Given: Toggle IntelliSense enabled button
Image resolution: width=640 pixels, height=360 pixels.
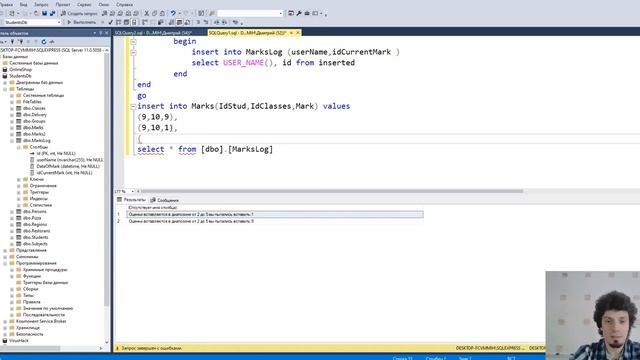Looking at the screenshot, I should (x=134, y=22).
